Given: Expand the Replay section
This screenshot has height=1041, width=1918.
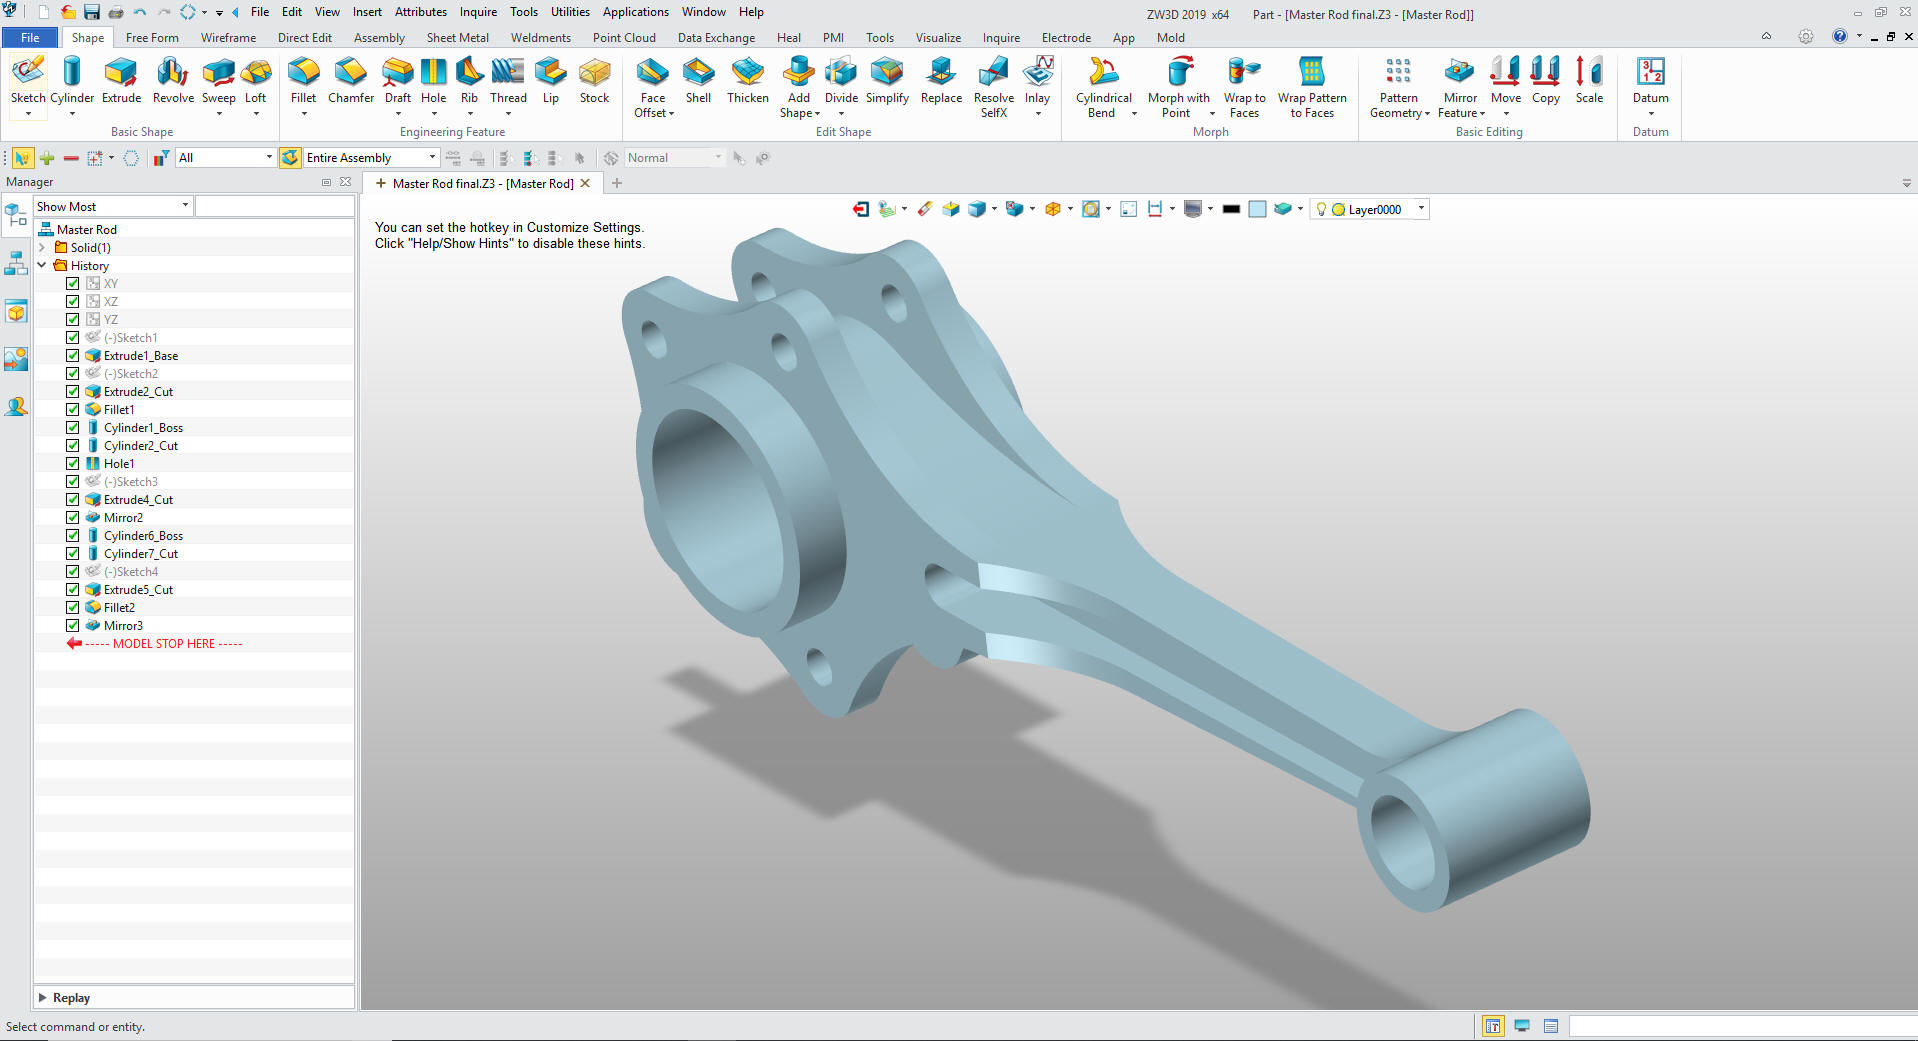Looking at the screenshot, I should (x=42, y=998).
